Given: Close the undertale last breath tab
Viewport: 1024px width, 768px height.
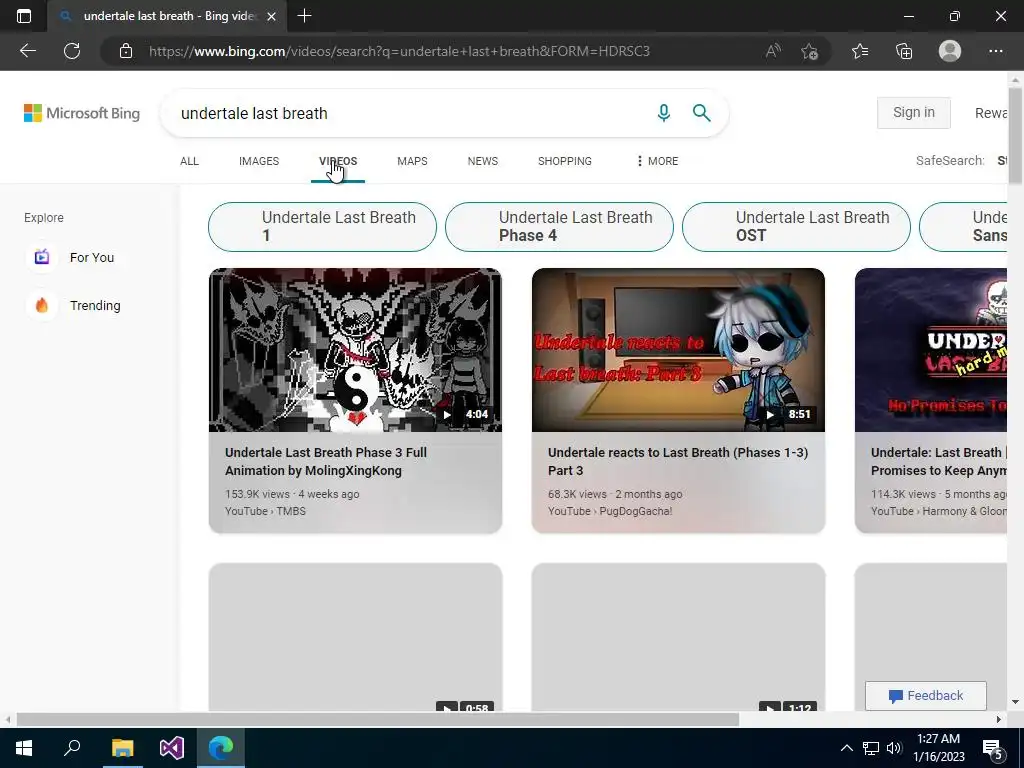Looking at the screenshot, I should point(272,16).
